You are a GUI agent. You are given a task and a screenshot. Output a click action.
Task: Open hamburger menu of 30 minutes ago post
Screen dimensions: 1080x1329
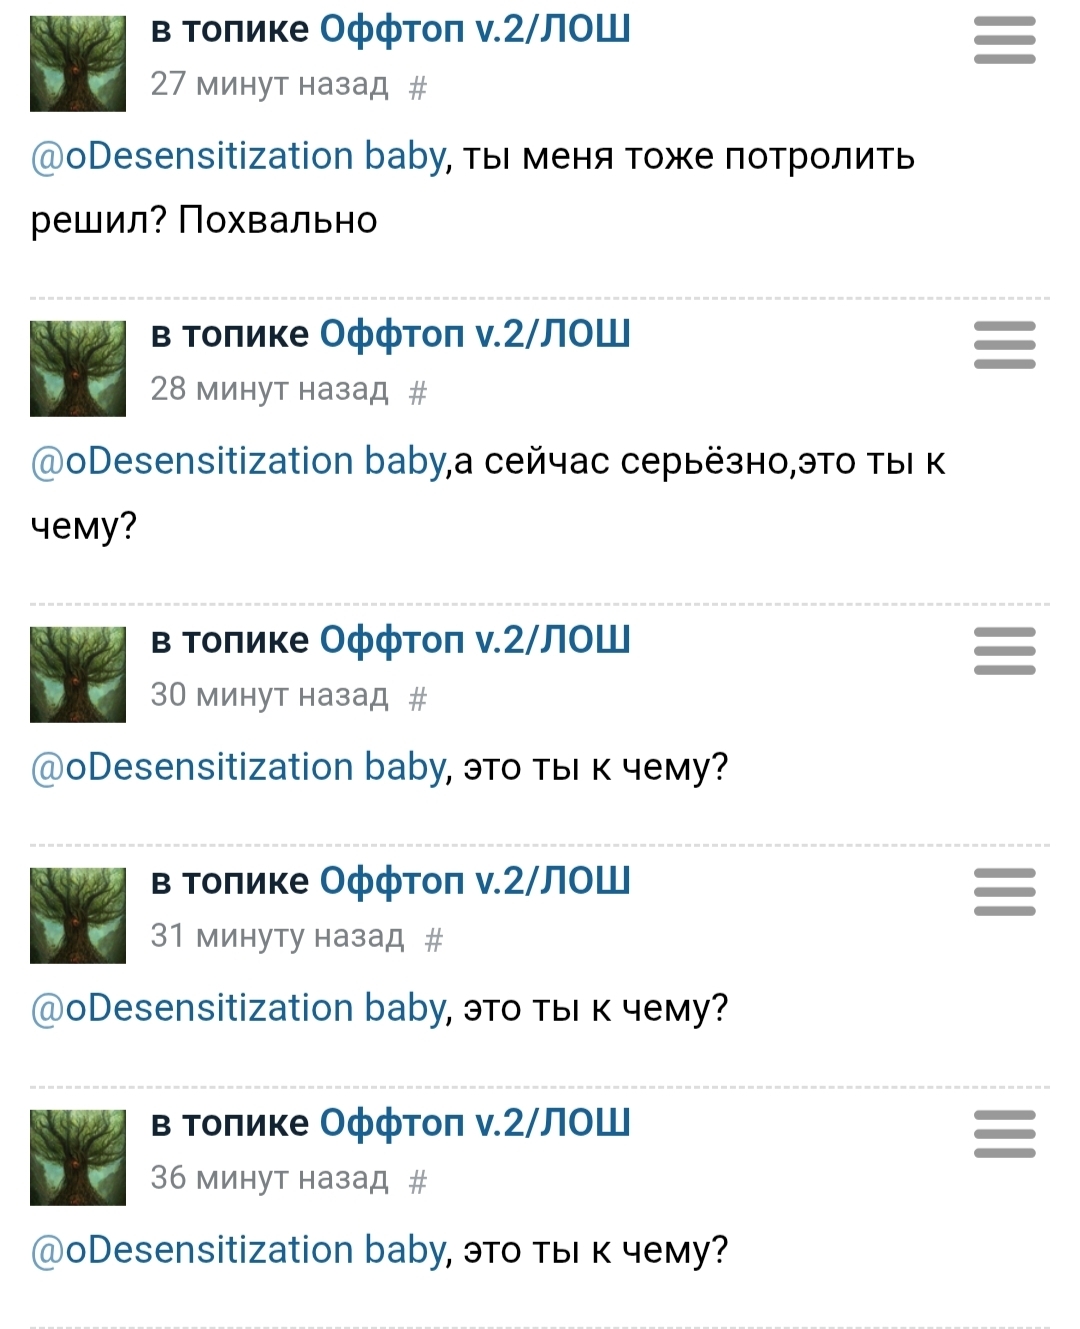[x=1004, y=652]
